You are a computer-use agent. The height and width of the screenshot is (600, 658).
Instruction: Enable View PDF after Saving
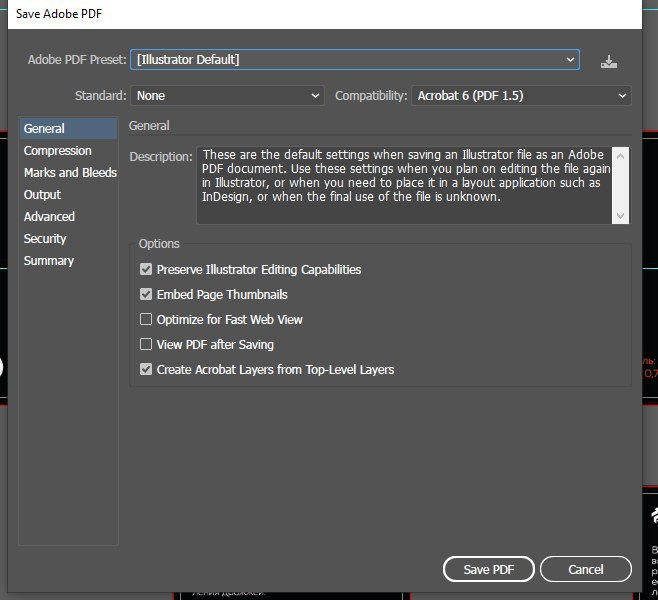click(x=146, y=344)
